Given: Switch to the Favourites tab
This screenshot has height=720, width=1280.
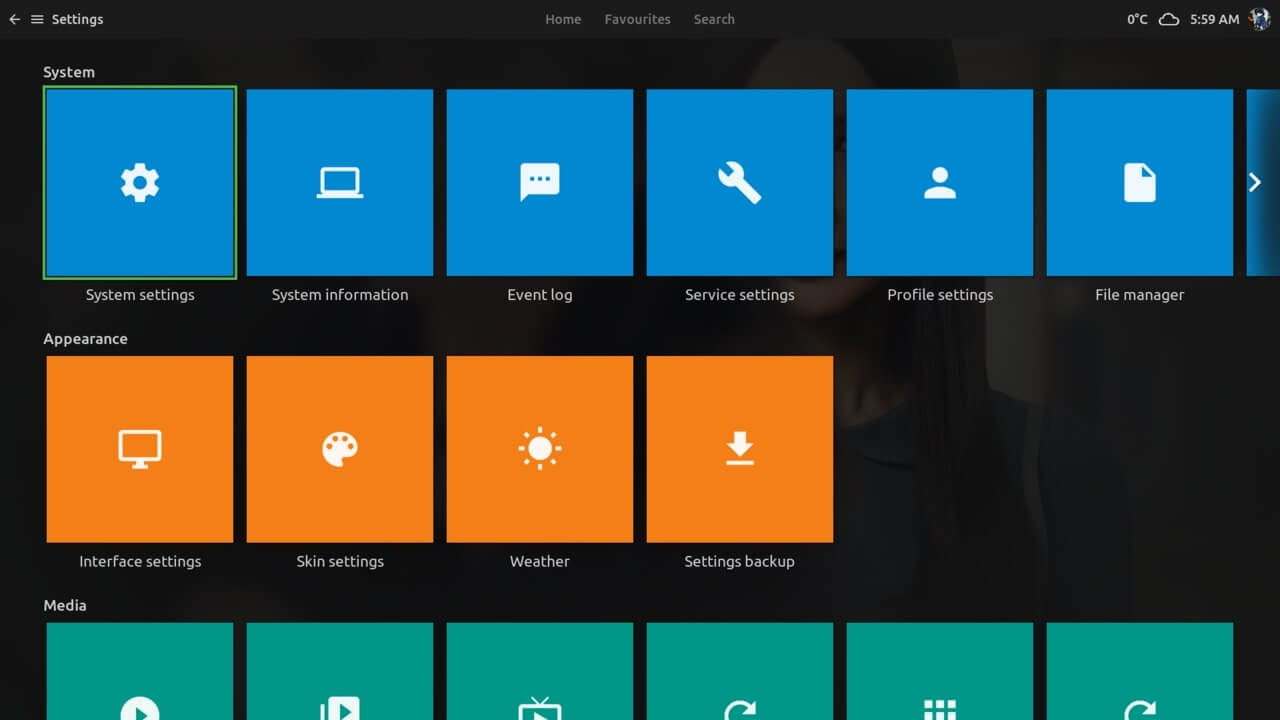Looking at the screenshot, I should [x=637, y=19].
